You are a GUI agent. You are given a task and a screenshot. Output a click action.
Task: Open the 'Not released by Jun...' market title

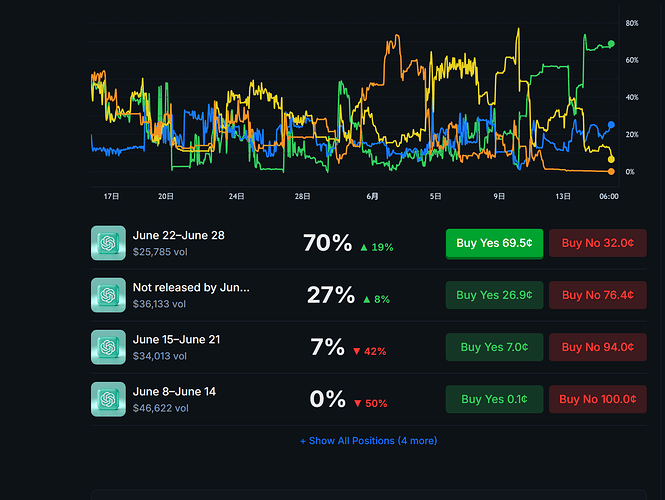pos(191,288)
